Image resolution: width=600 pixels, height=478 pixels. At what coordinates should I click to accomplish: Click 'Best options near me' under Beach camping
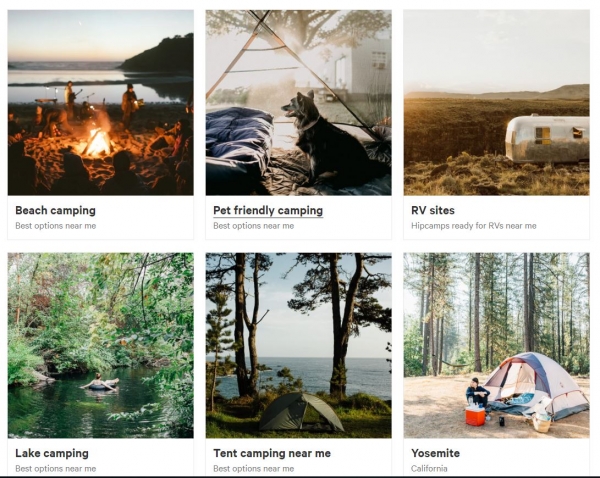click(x=55, y=226)
